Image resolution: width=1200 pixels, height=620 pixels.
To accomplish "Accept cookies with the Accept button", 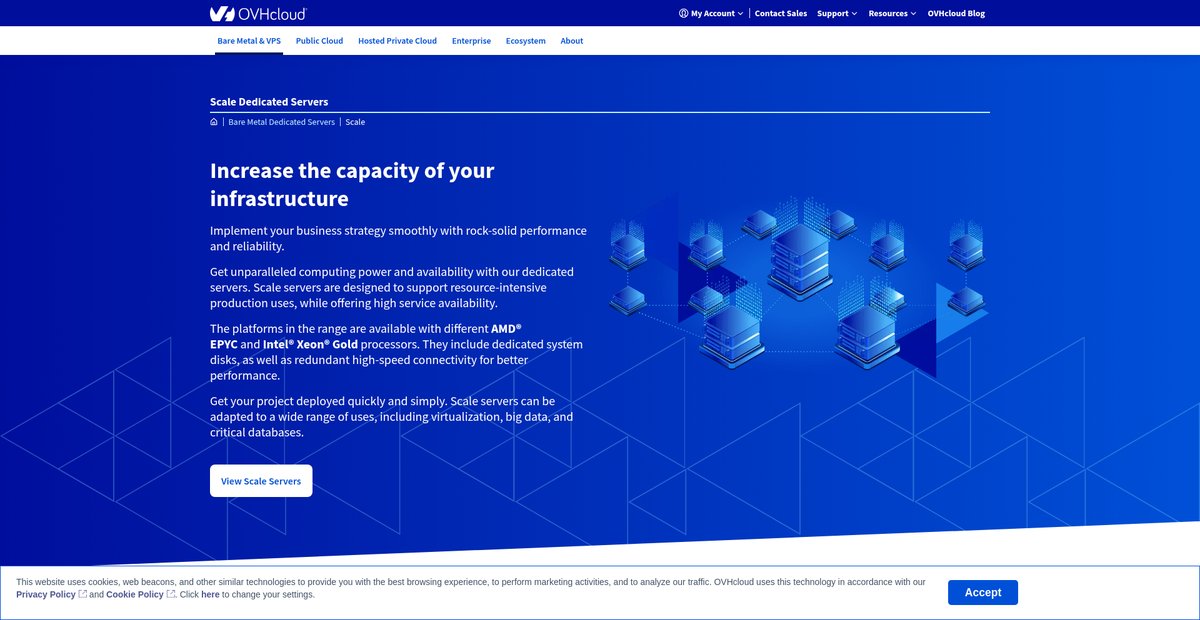I will 983,593.
